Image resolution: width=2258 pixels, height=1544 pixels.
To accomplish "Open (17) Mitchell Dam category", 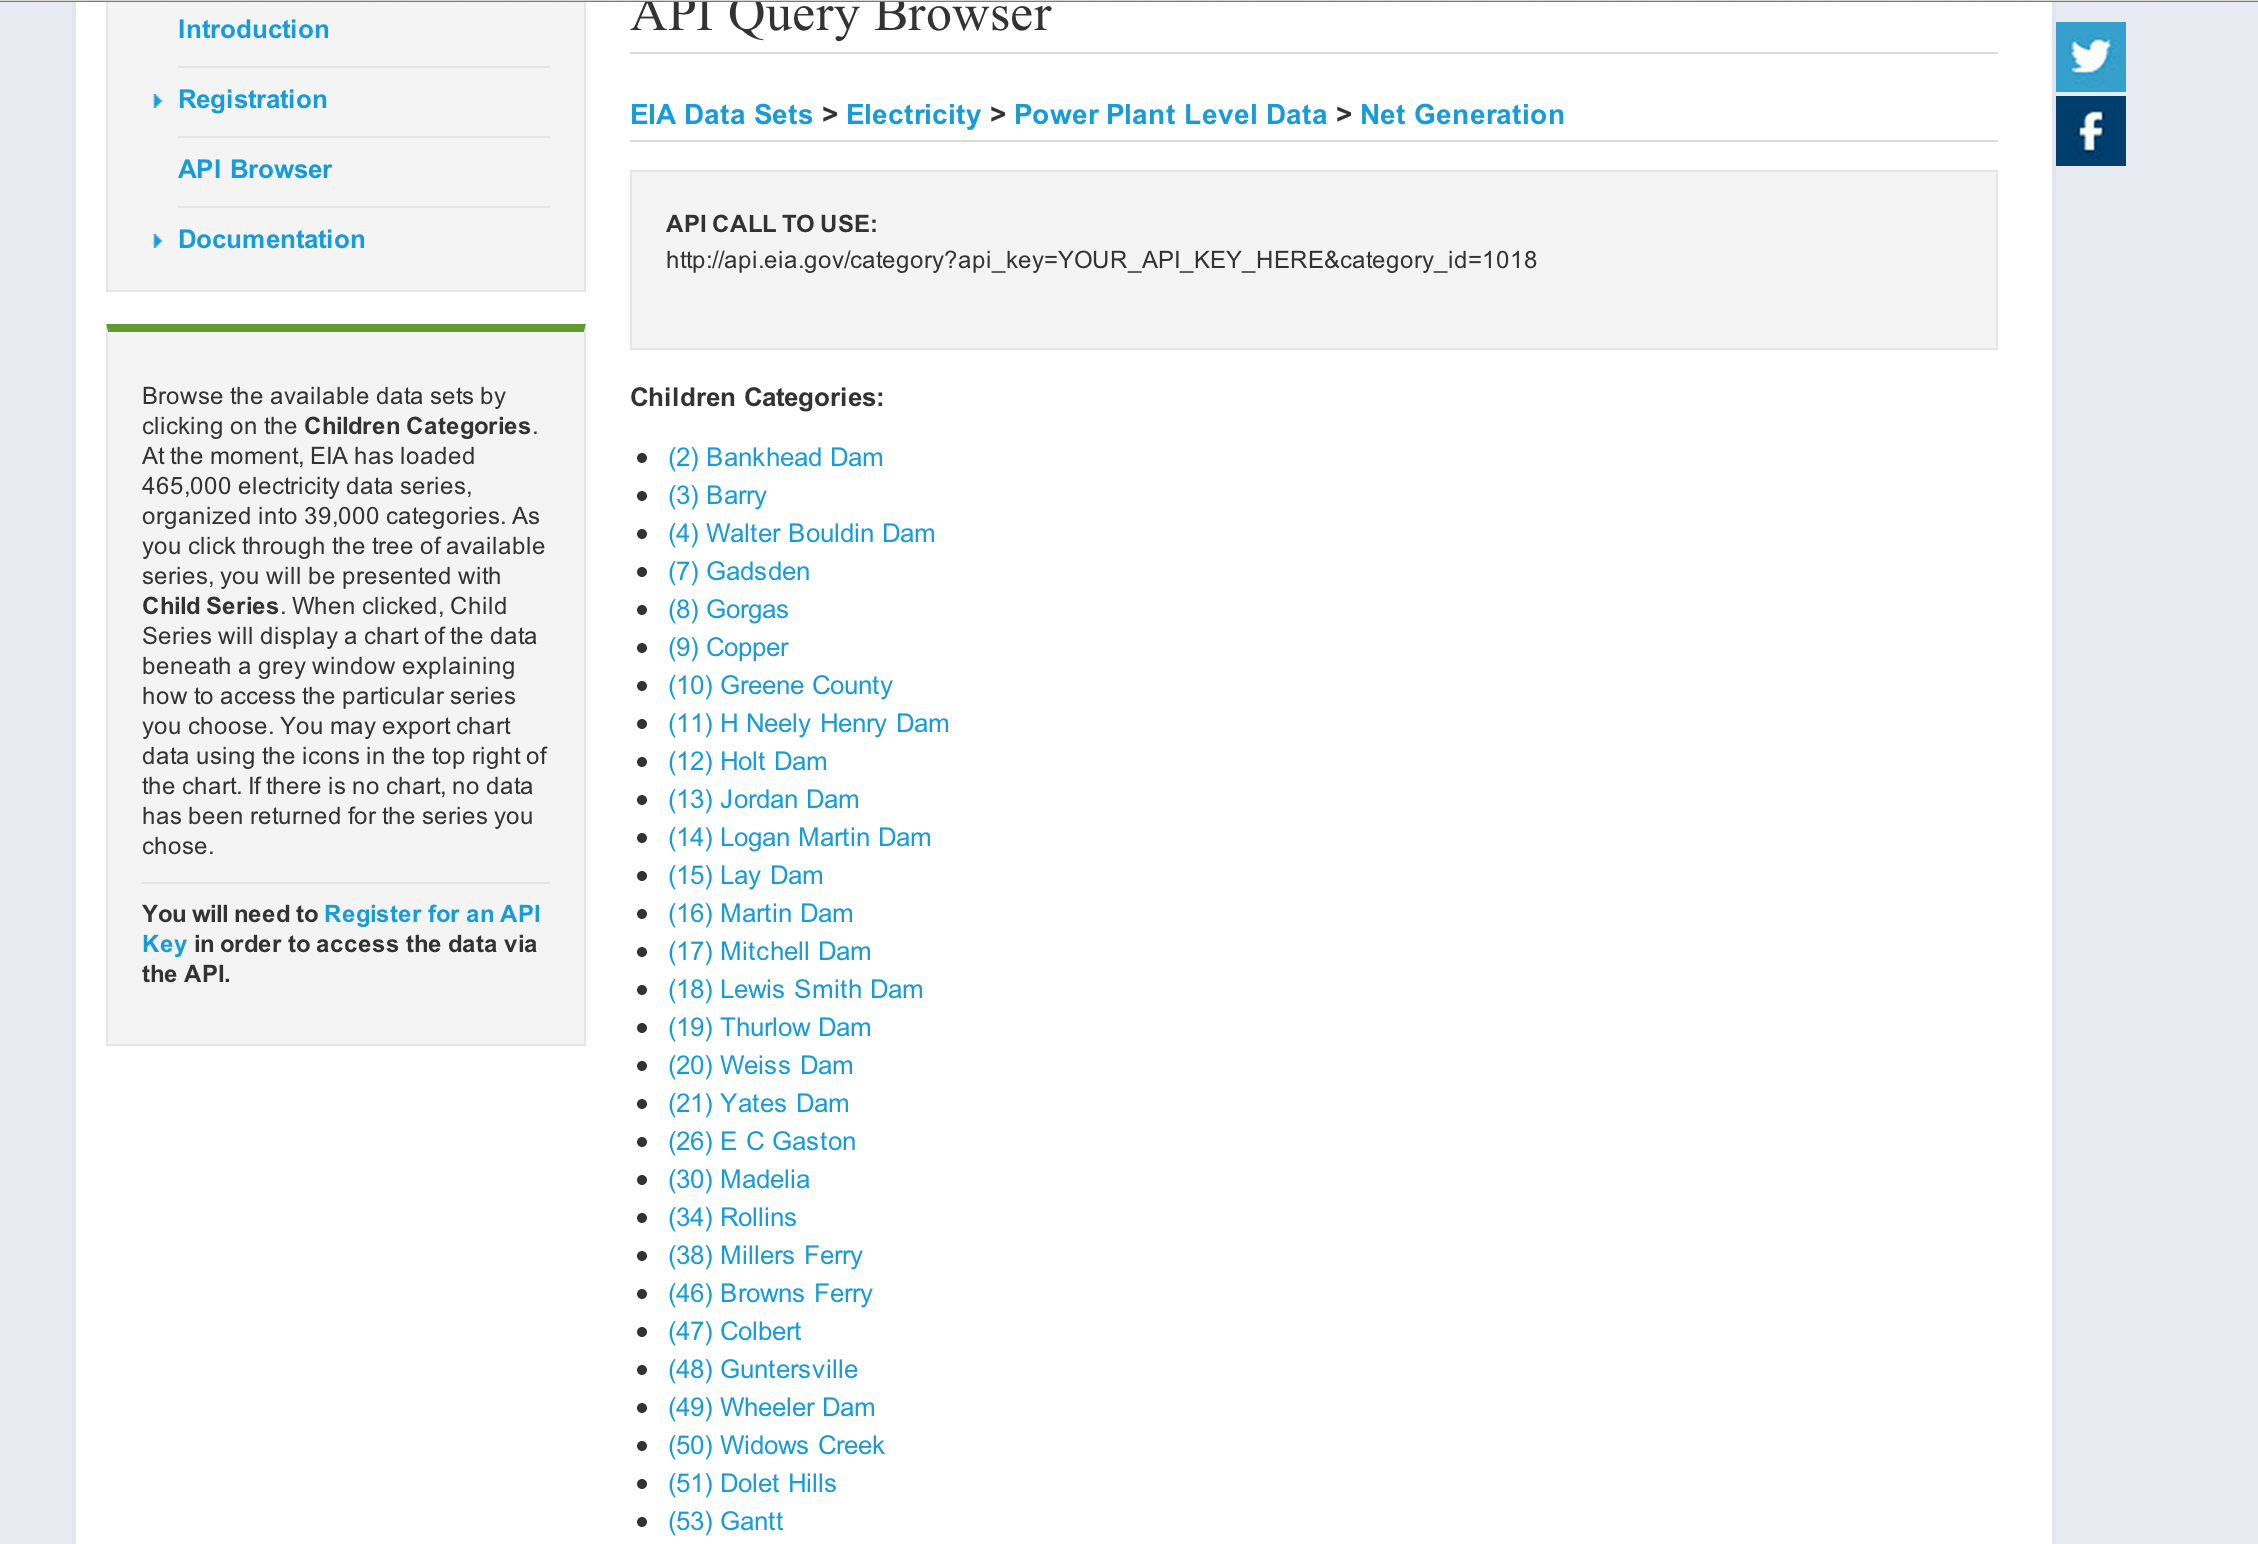I will 769,951.
